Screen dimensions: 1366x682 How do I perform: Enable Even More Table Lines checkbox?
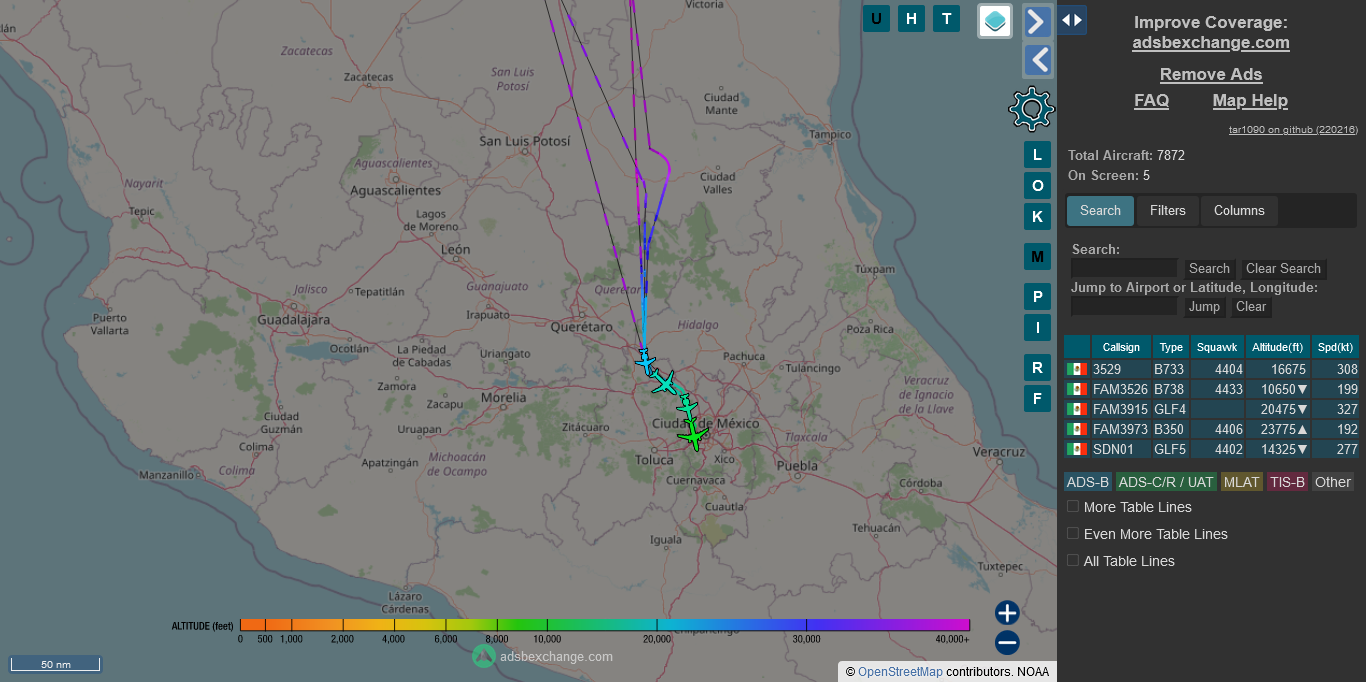coord(1073,534)
